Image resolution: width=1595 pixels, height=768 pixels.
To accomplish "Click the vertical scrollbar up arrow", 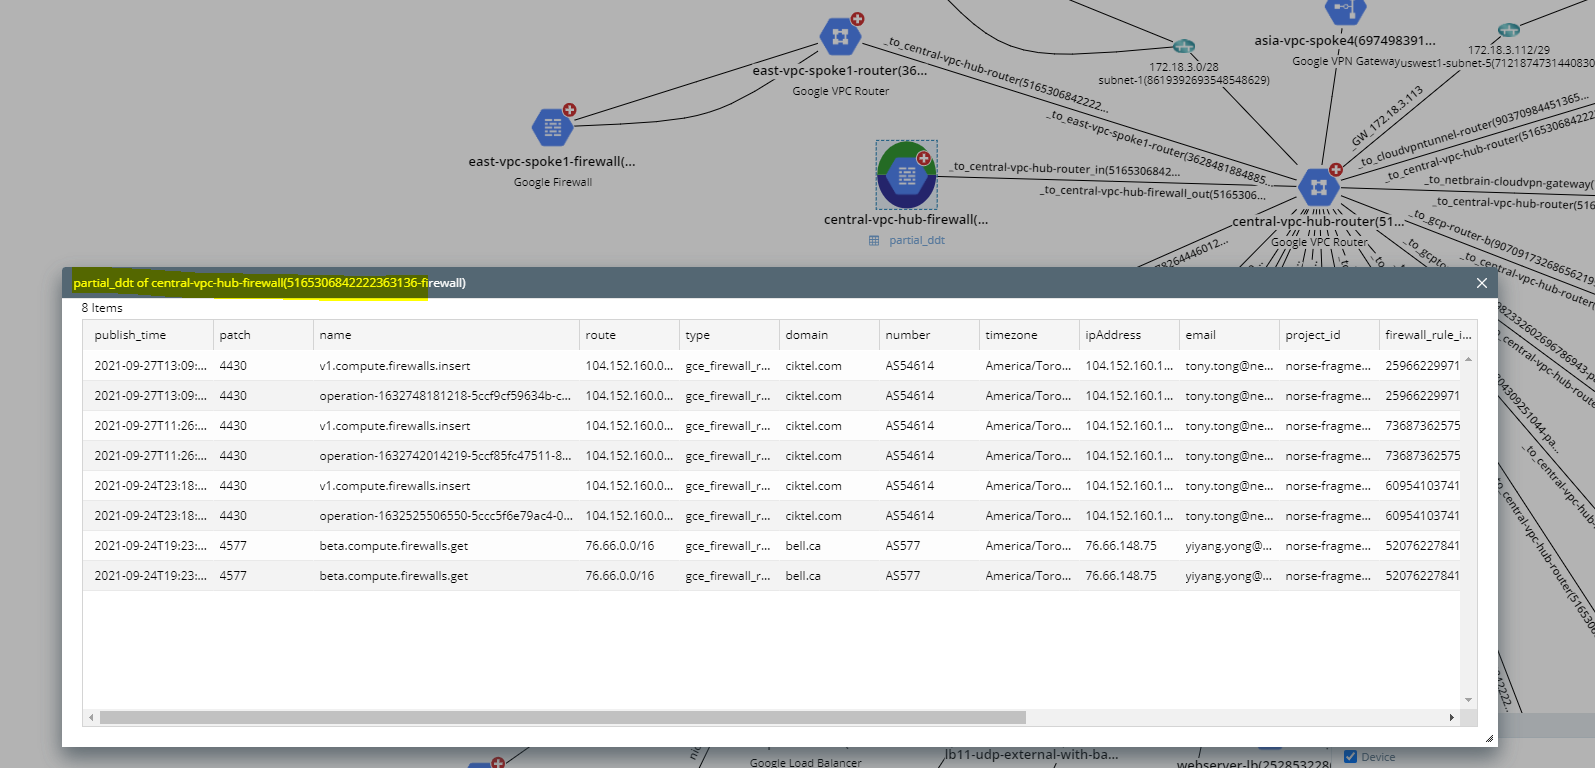I will [1468, 358].
